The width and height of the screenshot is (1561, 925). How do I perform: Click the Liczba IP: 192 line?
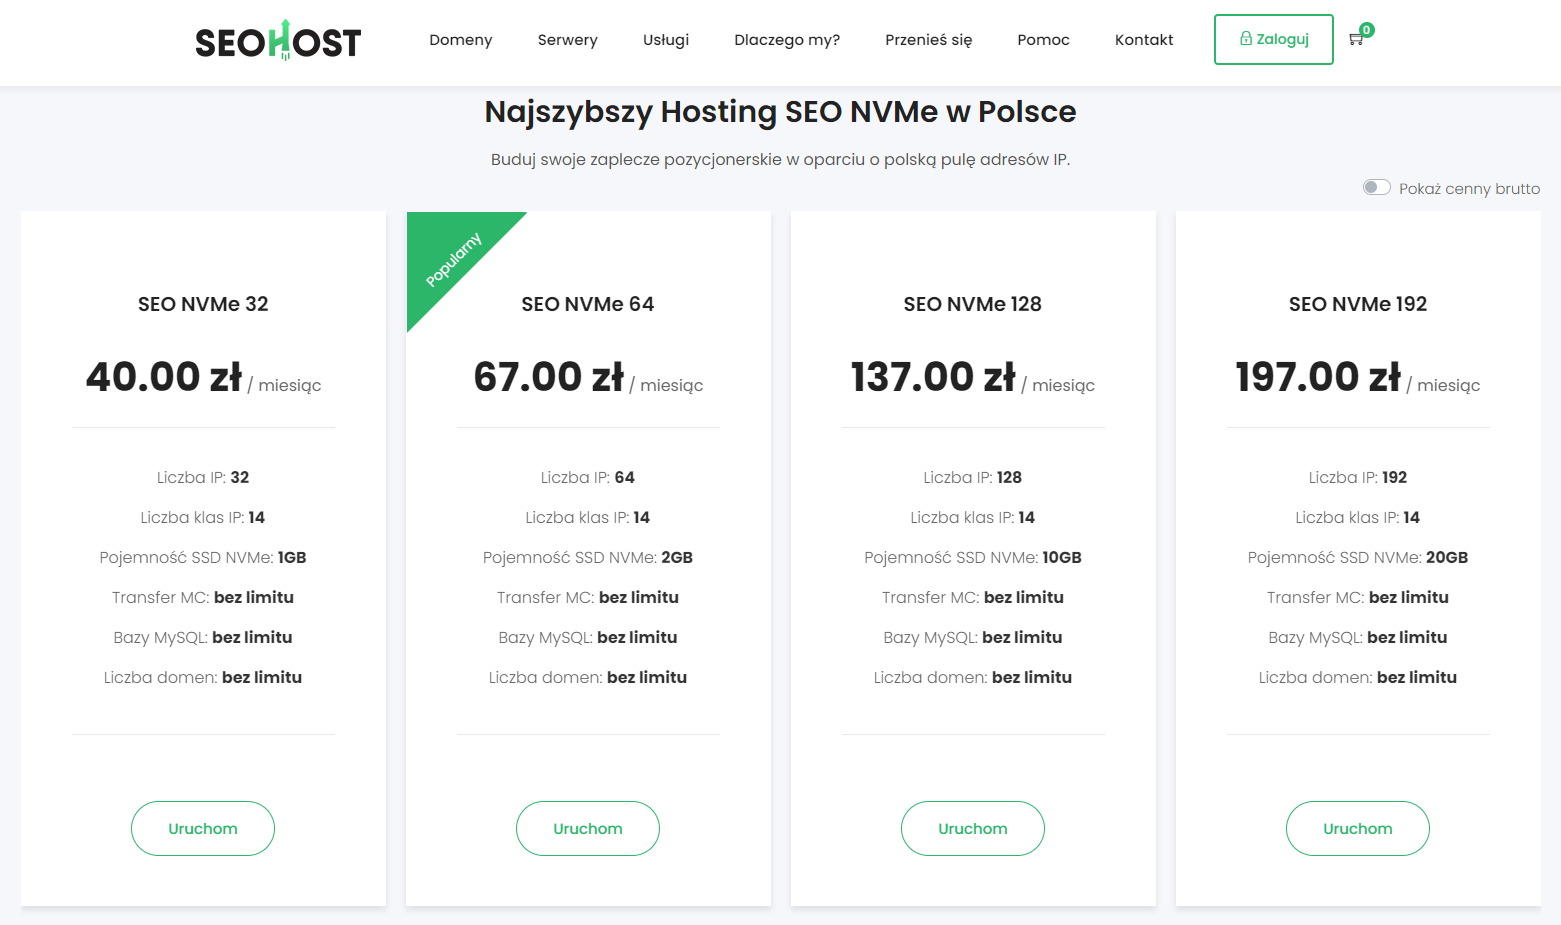[x=1358, y=478]
